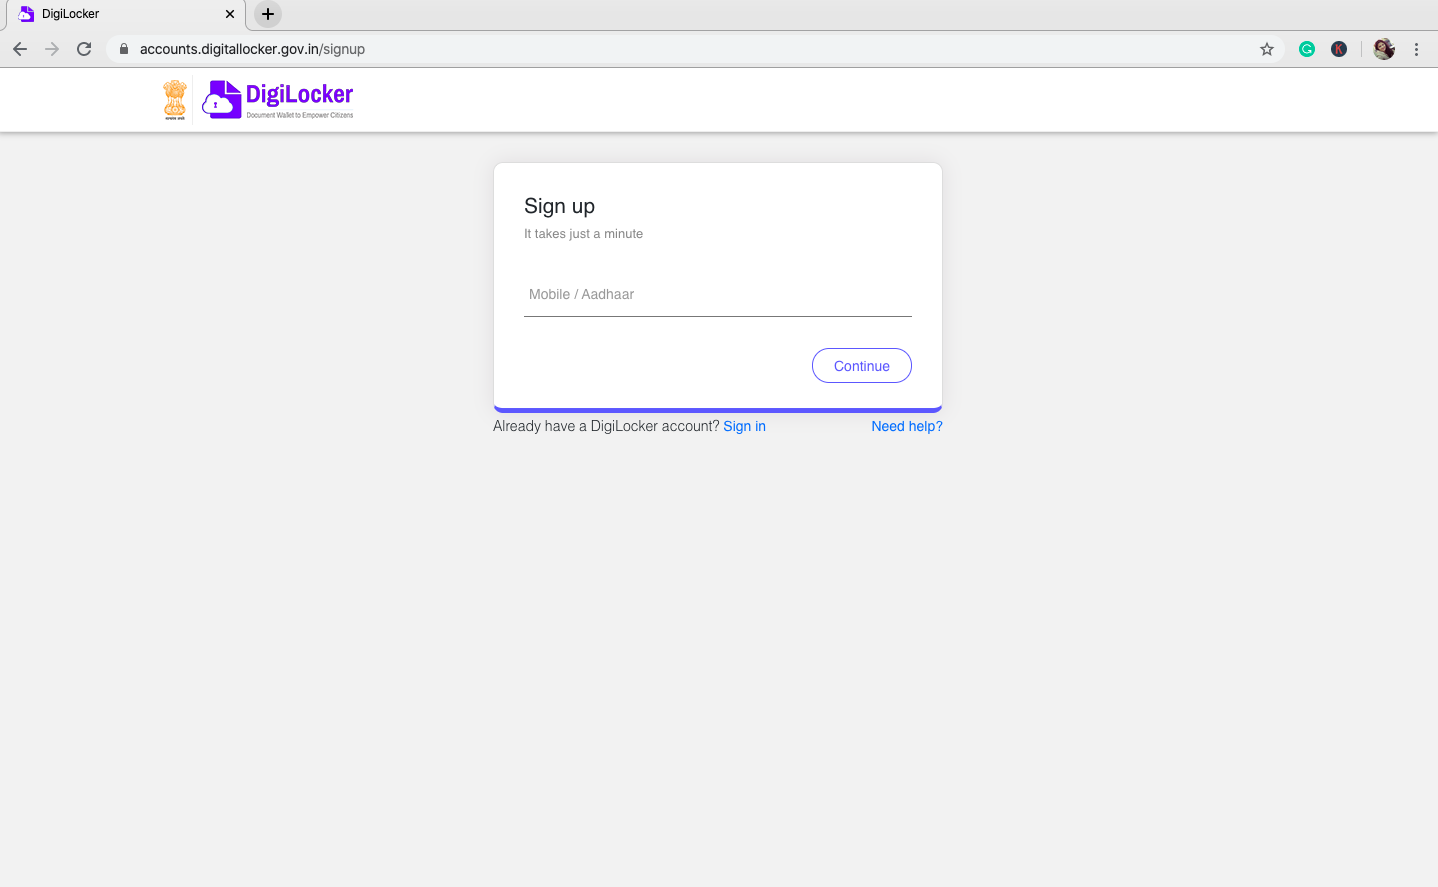Click the Indian national emblem logo
Viewport: 1438px width, 887px height.
[x=175, y=100]
